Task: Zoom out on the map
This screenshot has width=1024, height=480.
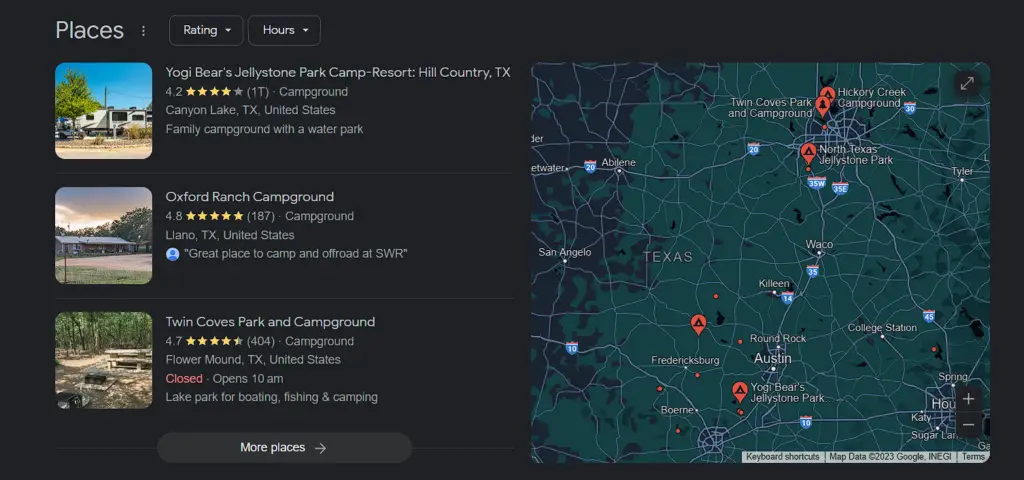Action: [x=968, y=424]
